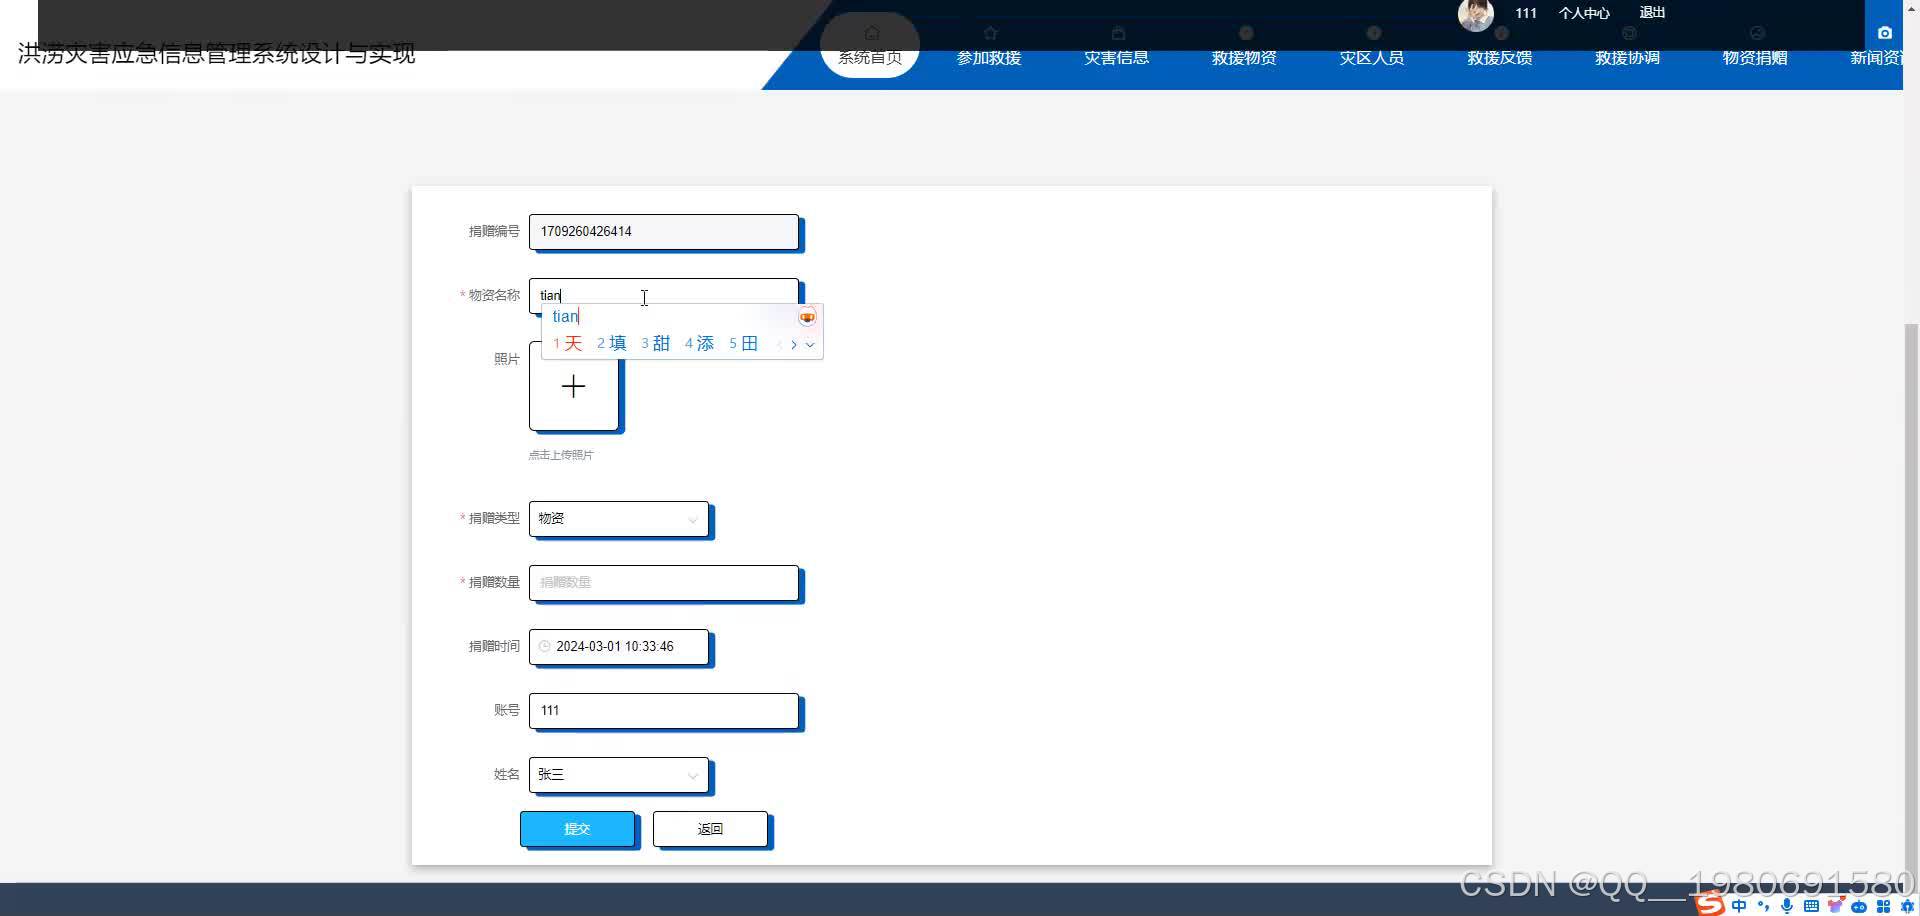Toggle the 中 Chinese/English input mode
Viewport: 1920px width, 916px height.
pyautogui.click(x=1739, y=906)
